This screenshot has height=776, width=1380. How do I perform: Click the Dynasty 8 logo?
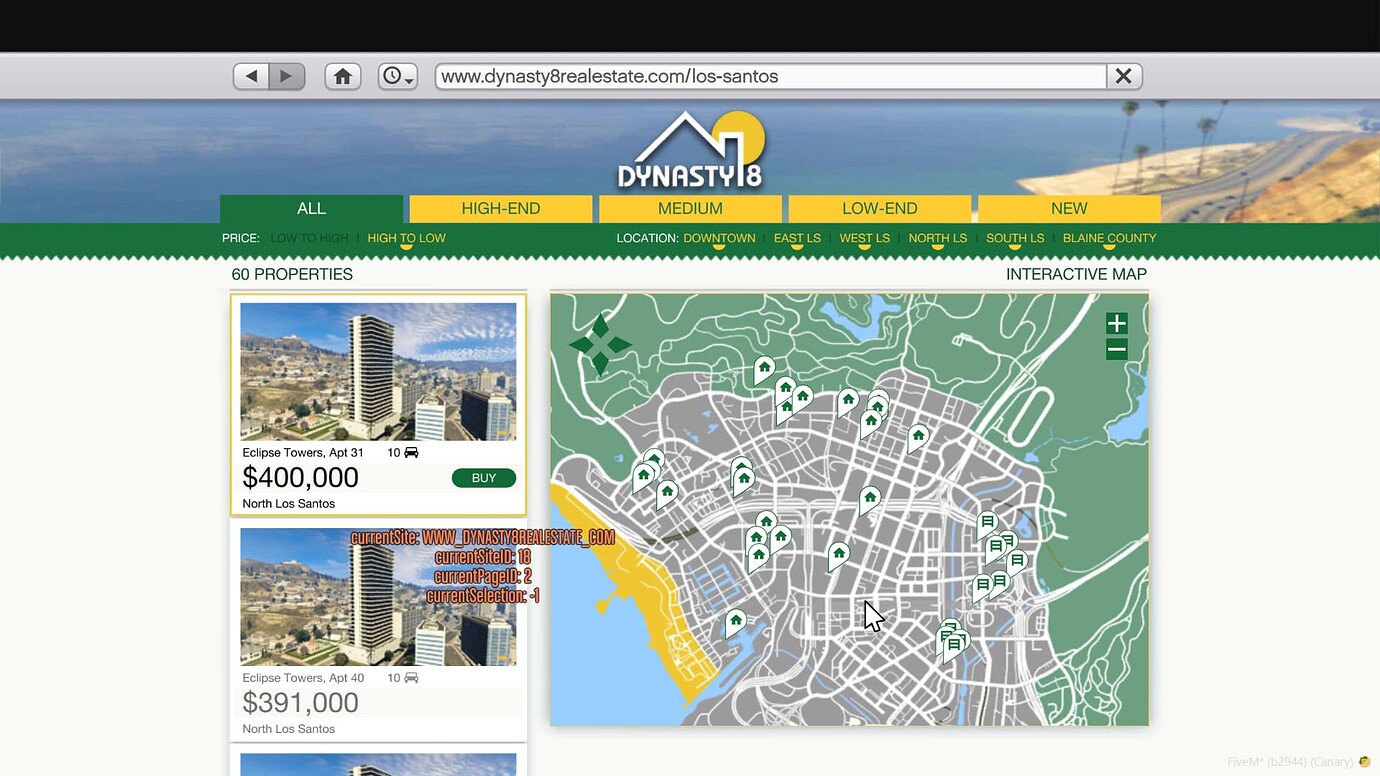point(690,152)
